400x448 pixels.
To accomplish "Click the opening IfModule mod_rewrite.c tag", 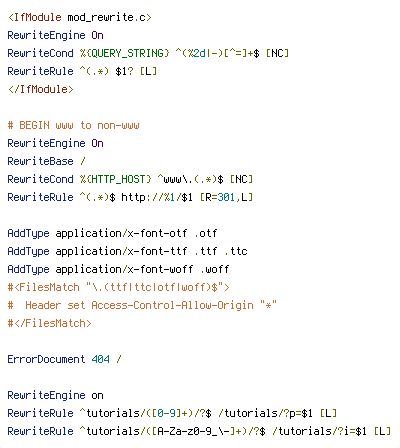I will (80, 17).
